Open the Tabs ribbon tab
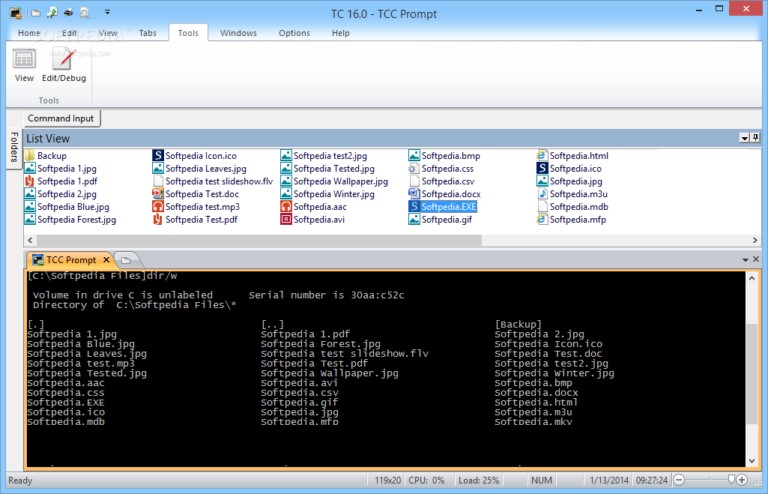This screenshot has height=494, width=768. 147,33
